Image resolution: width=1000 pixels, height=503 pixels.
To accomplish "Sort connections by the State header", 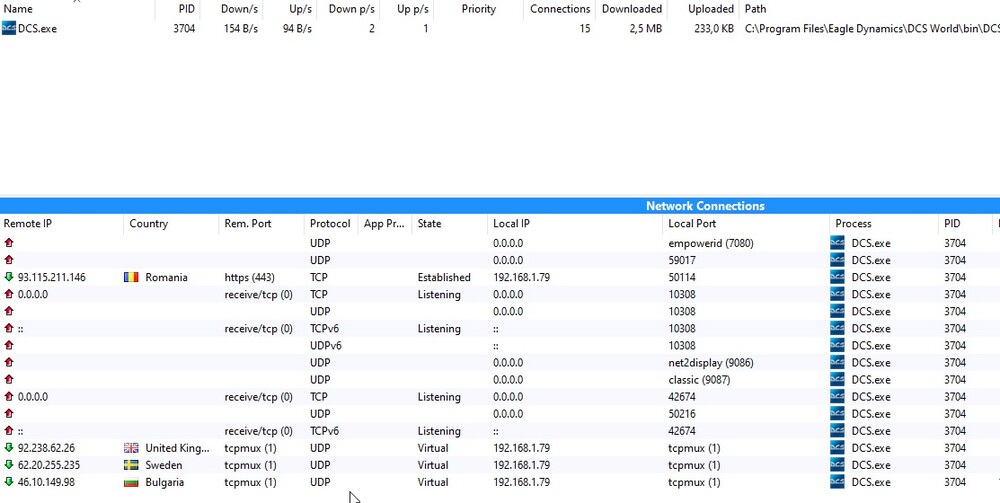I will coord(429,223).
